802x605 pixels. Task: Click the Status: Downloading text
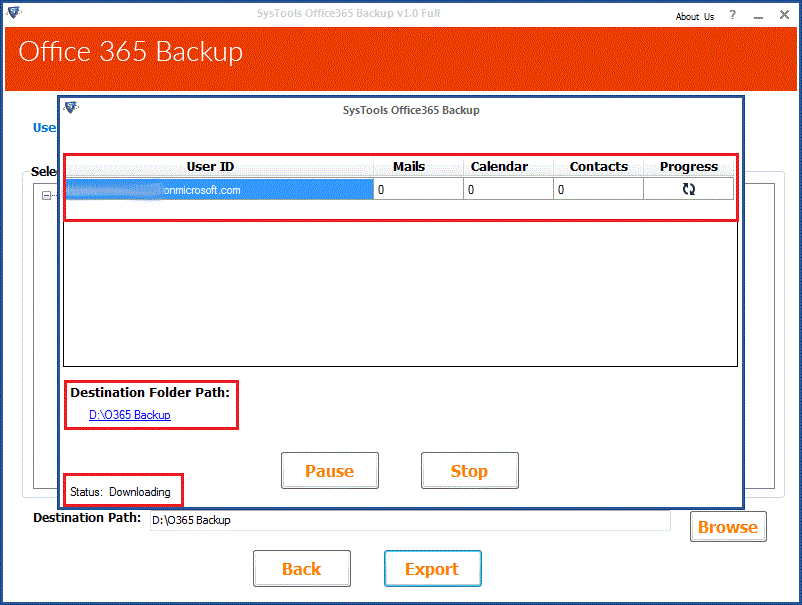coord(120,492)
